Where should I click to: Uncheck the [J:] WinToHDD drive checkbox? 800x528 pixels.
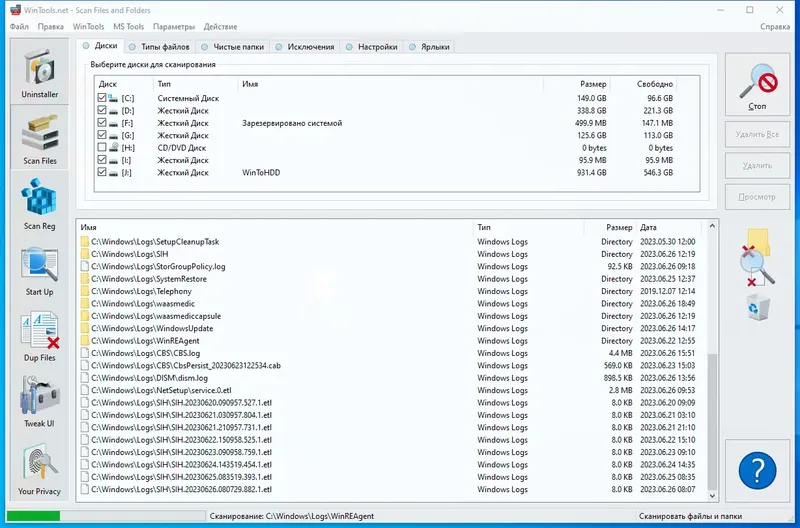(102, 172)
